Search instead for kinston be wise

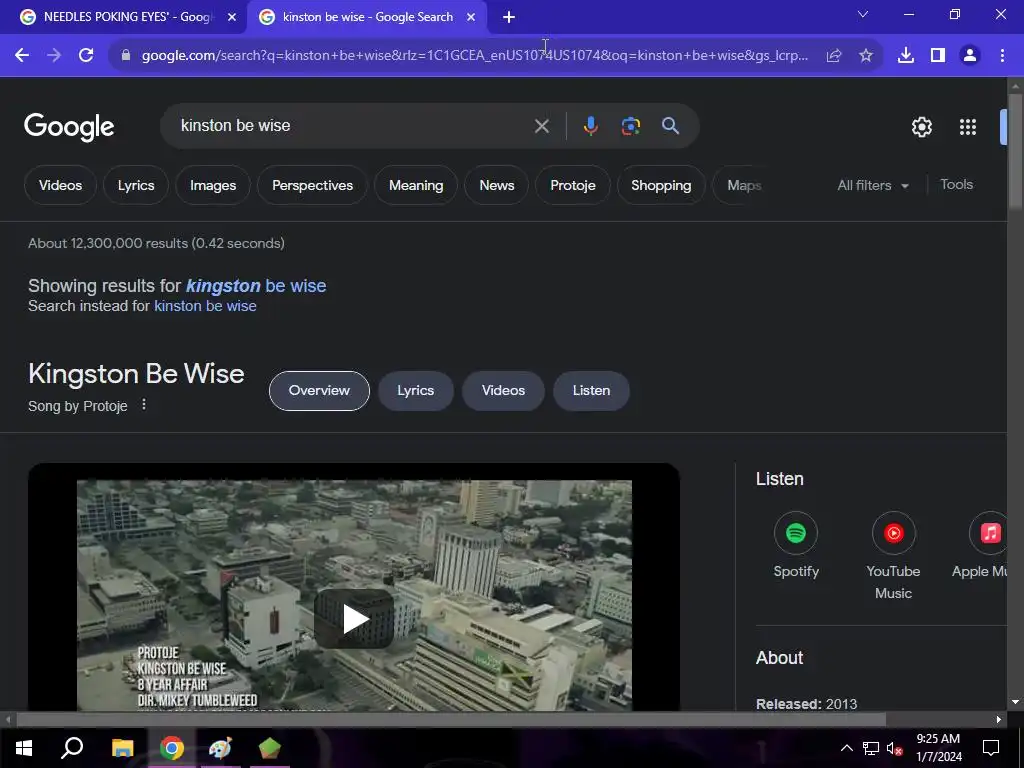205,306
